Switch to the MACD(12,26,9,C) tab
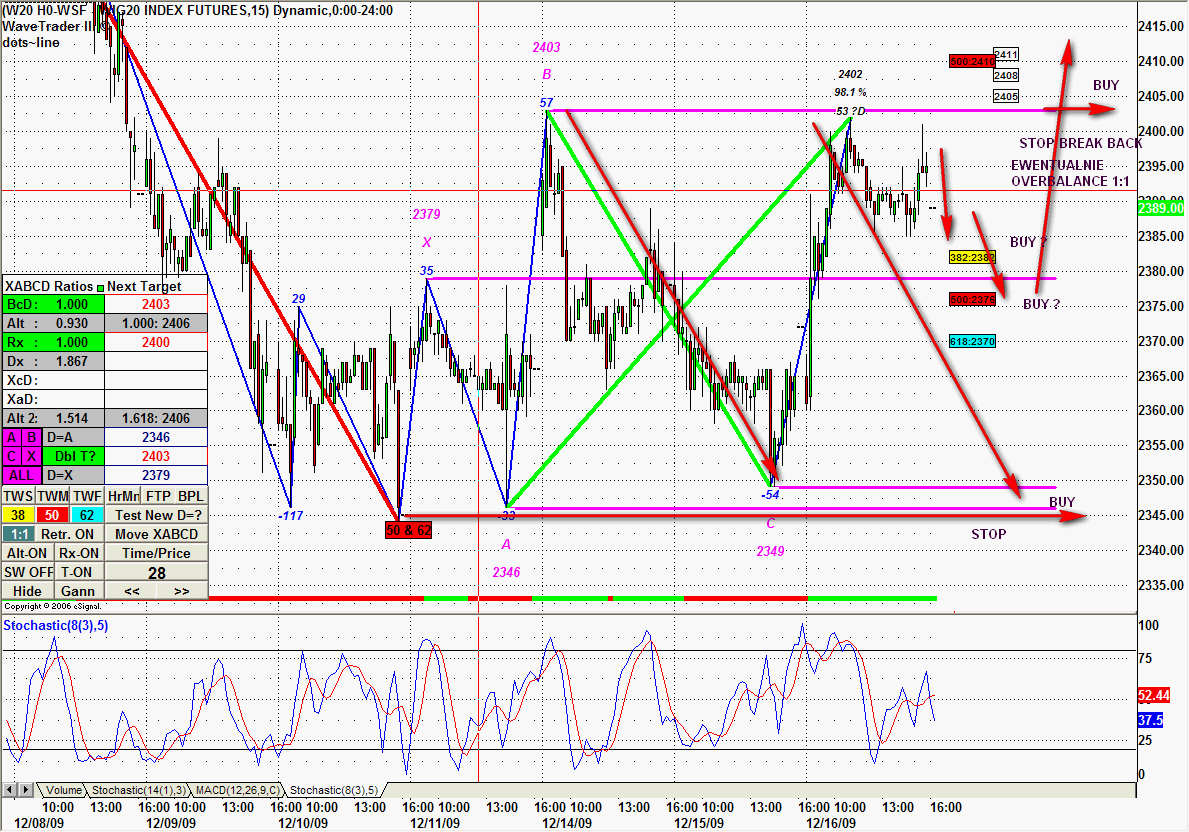1189x832 pixels. pos(239,789)
